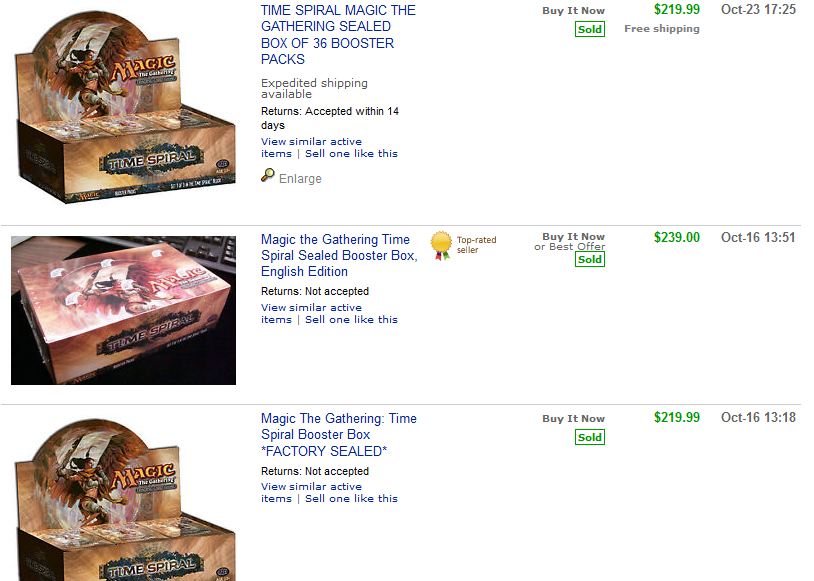Screen dimensions: 814x581
Task: Click the Sold badge beside the Oct-23 listing
Action: 590,29
